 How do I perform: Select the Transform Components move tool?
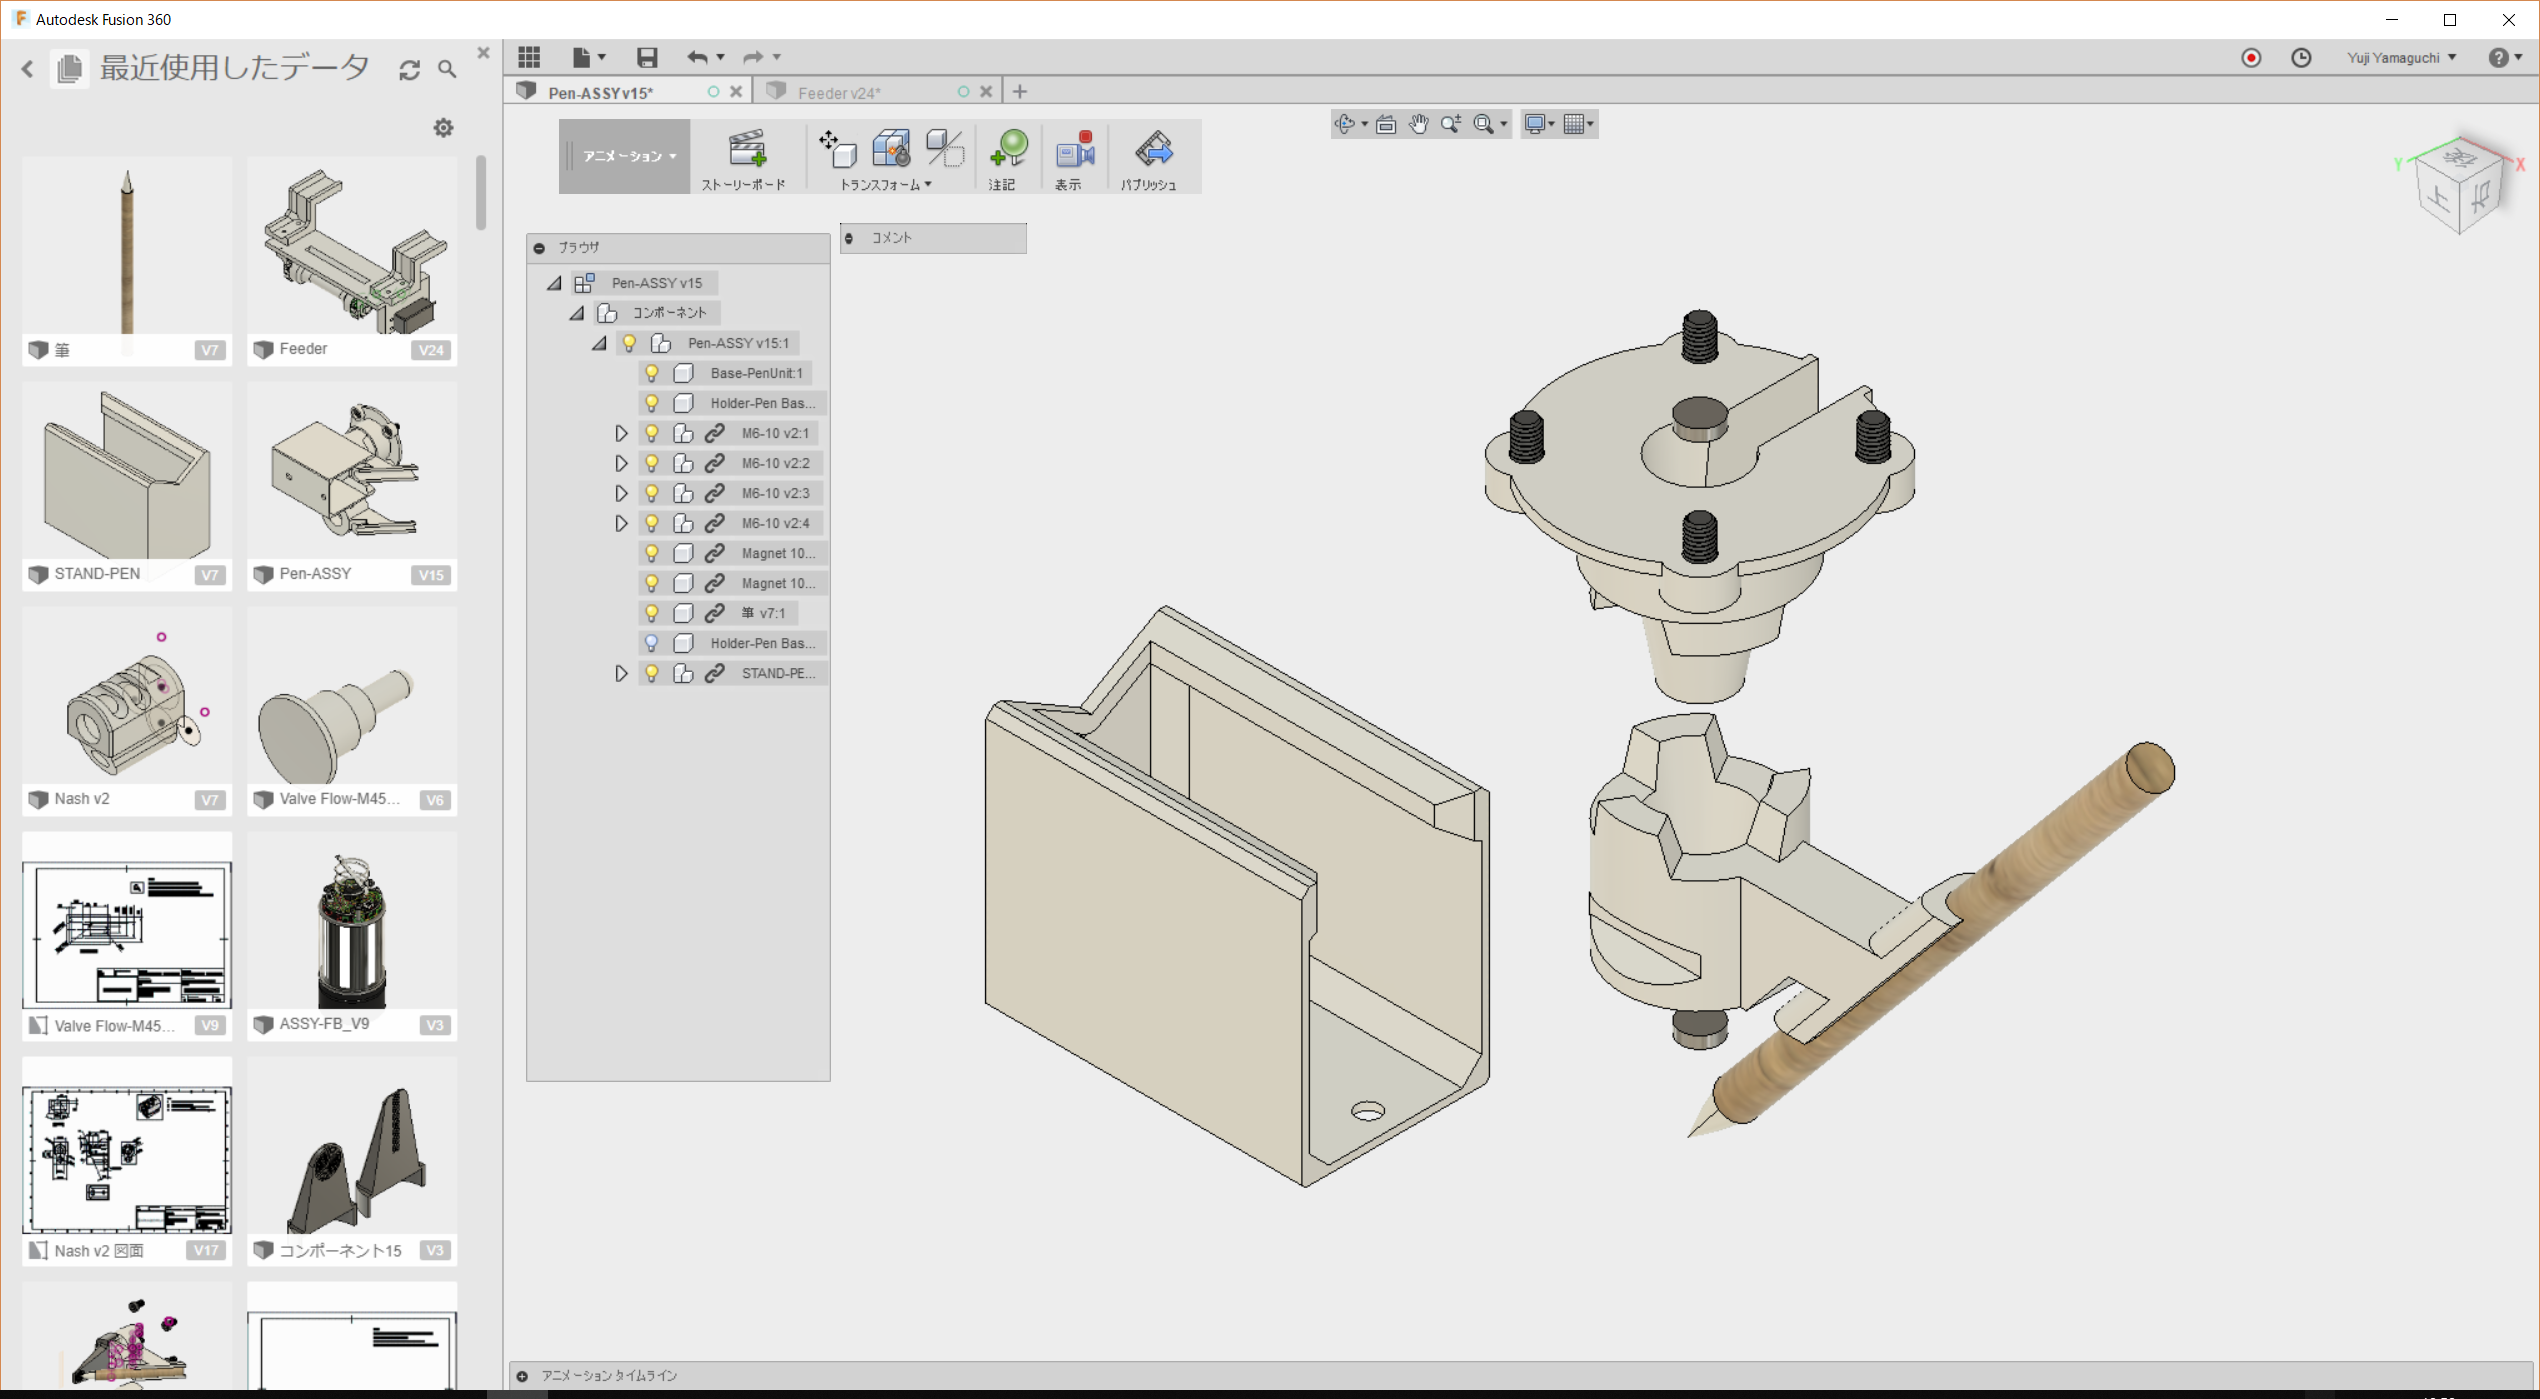(838, 150)
